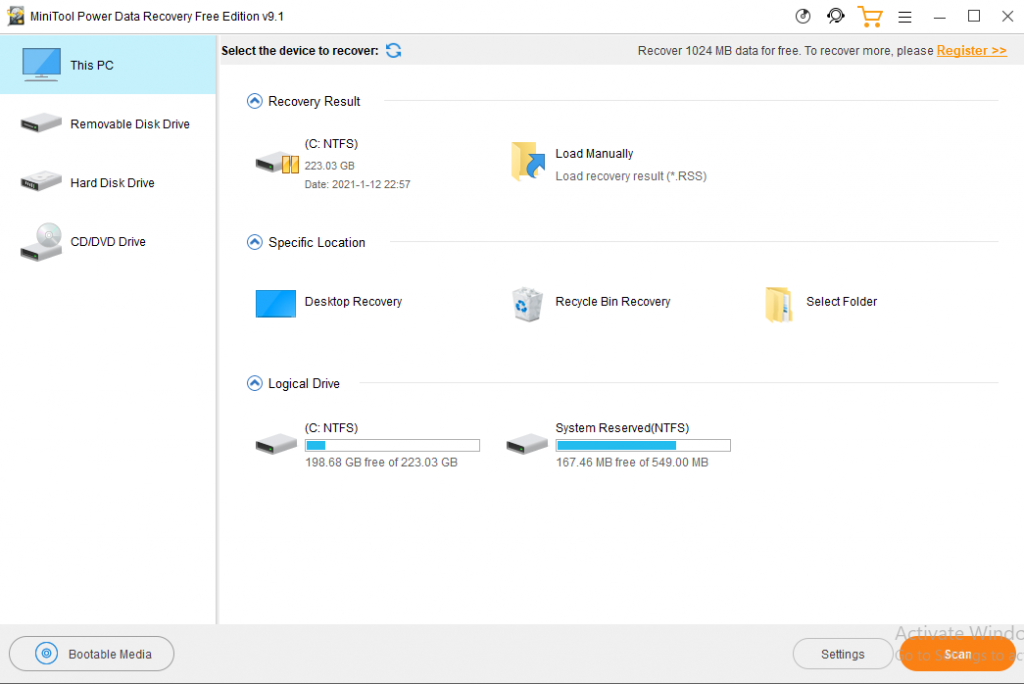
Task: Click Load recovery result (*.RSS) text
Action: (x=631, y=176)
